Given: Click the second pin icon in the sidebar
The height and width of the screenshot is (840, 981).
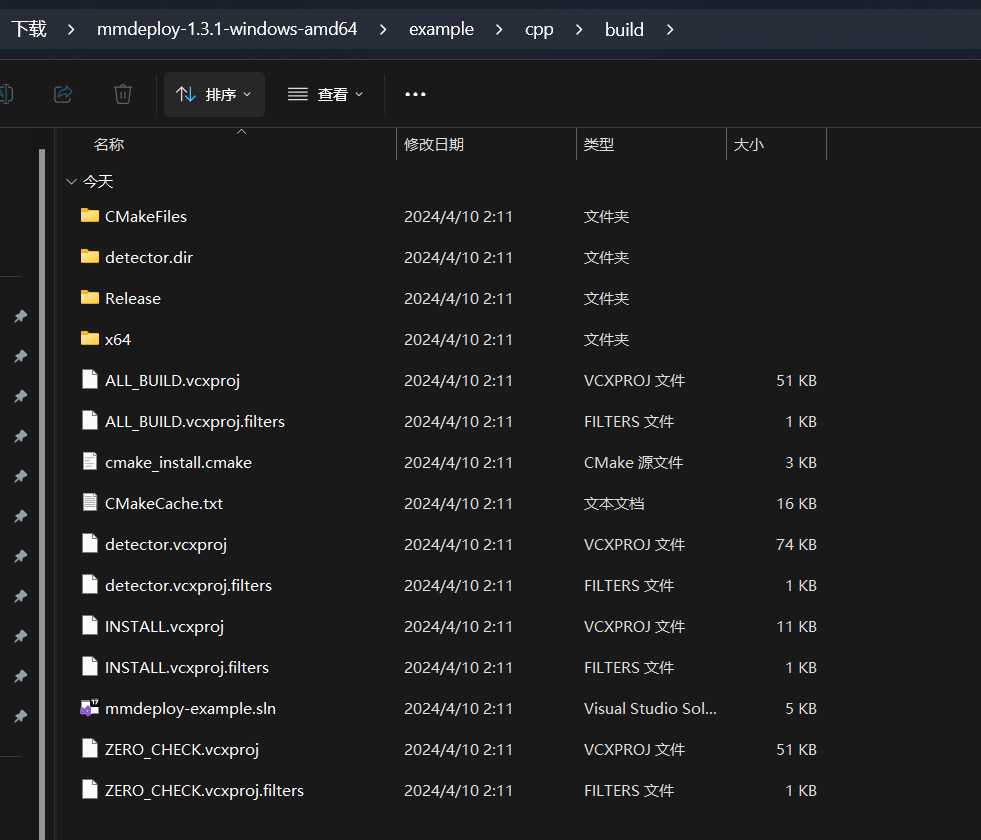Looking at the screenshot, I should pos(22,356).
